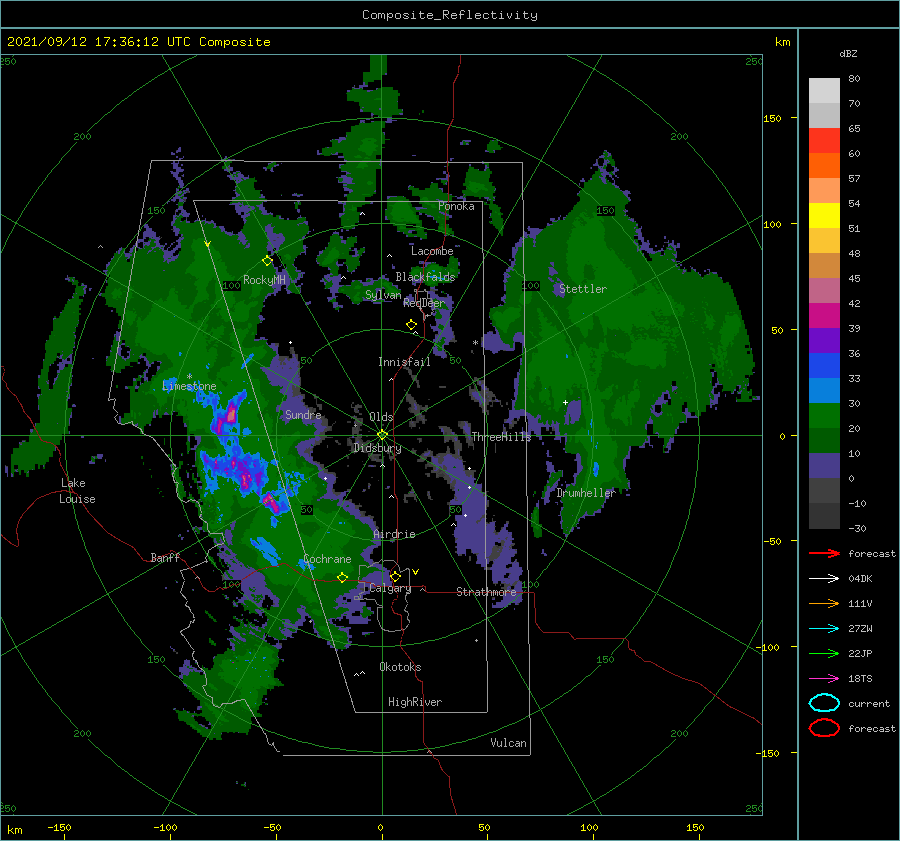Click the yellow km label at bottom left
The height and width of the screenshot is (841, 900).
(14, 830)
